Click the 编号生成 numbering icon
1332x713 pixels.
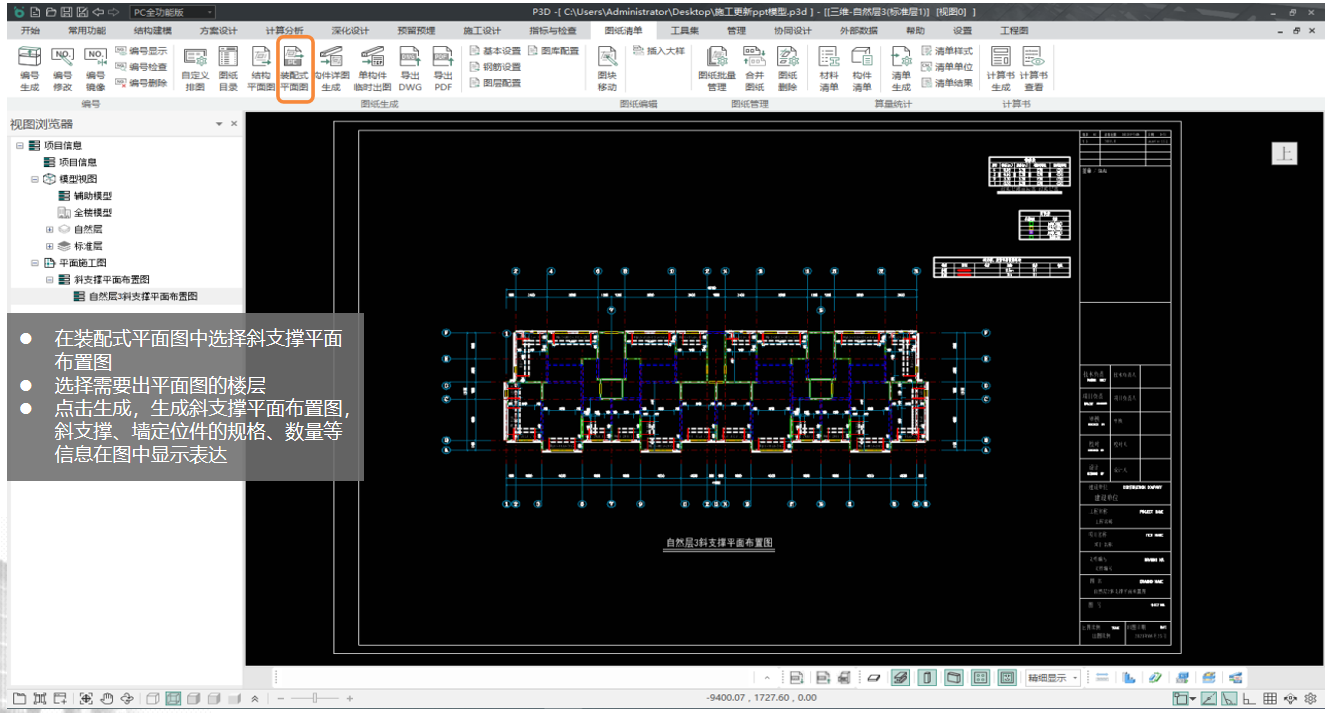30,68
